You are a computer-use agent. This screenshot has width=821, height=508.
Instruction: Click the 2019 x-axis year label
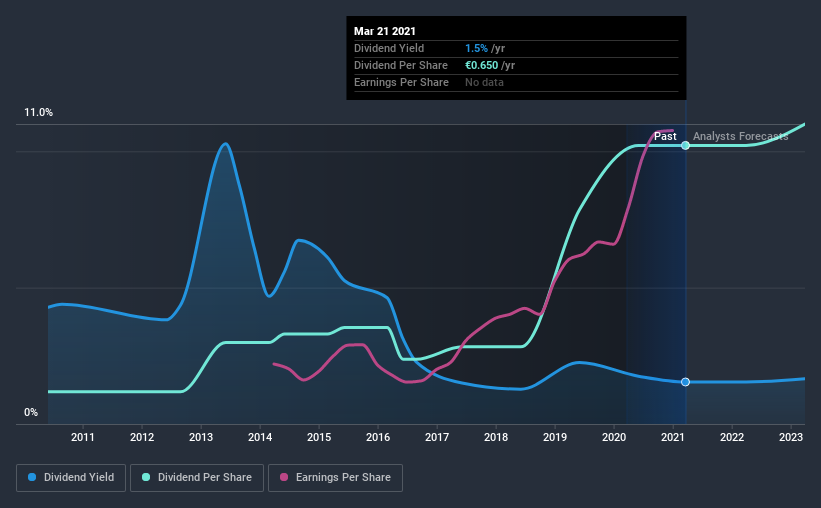[555, 437]
